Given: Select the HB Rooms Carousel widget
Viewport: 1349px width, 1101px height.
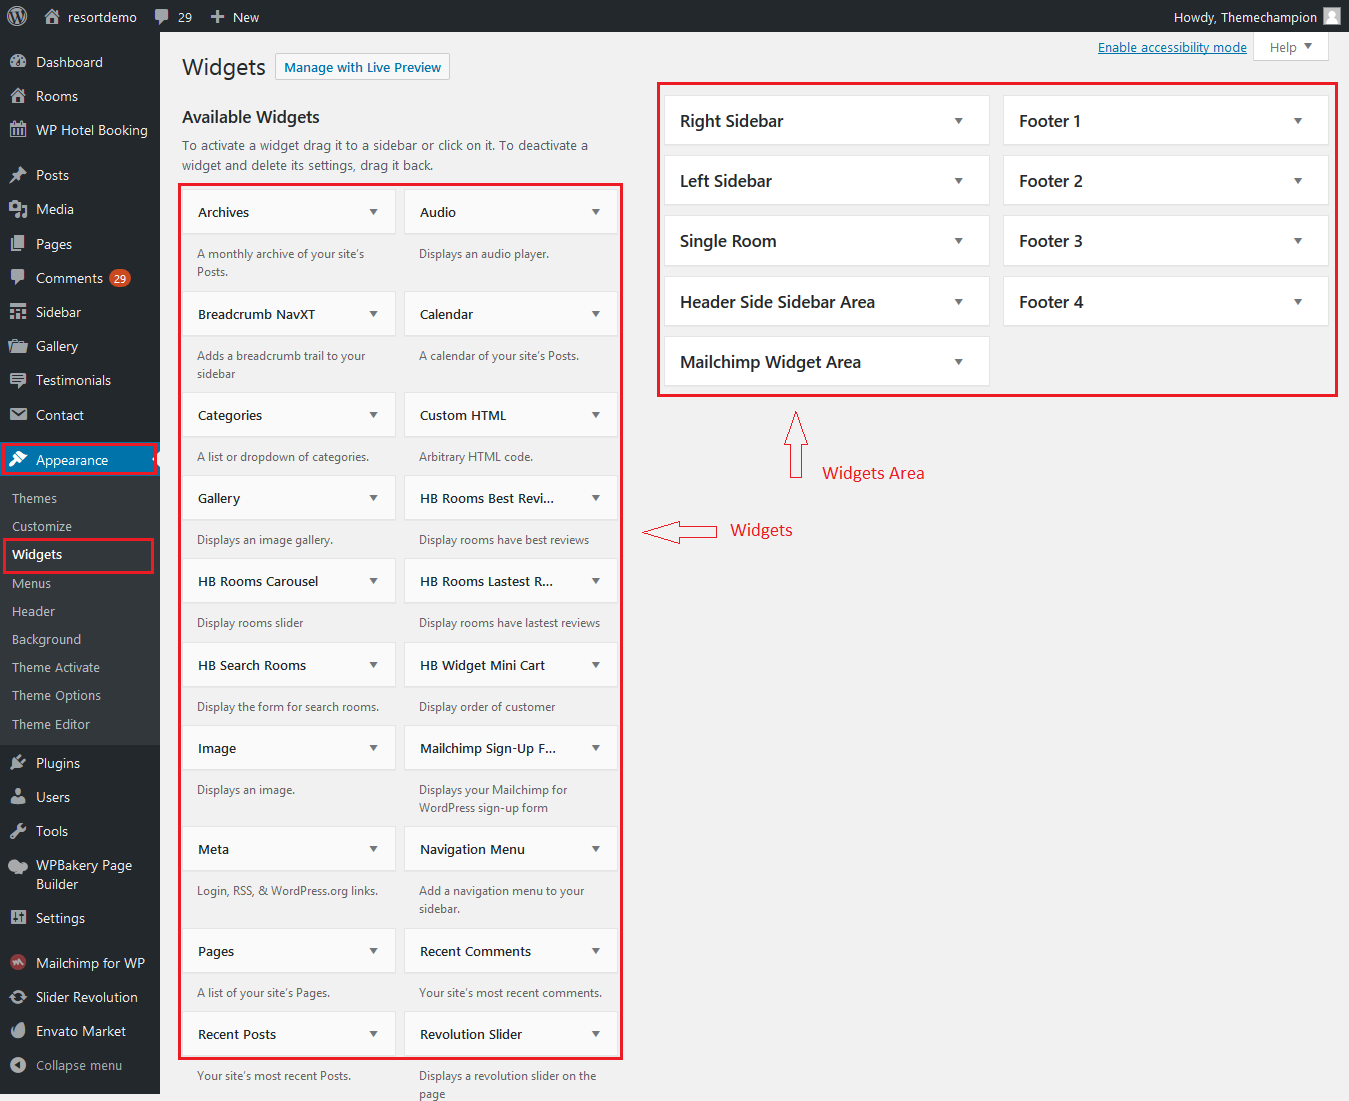Looking at the screenshot, I should (289, 581).
